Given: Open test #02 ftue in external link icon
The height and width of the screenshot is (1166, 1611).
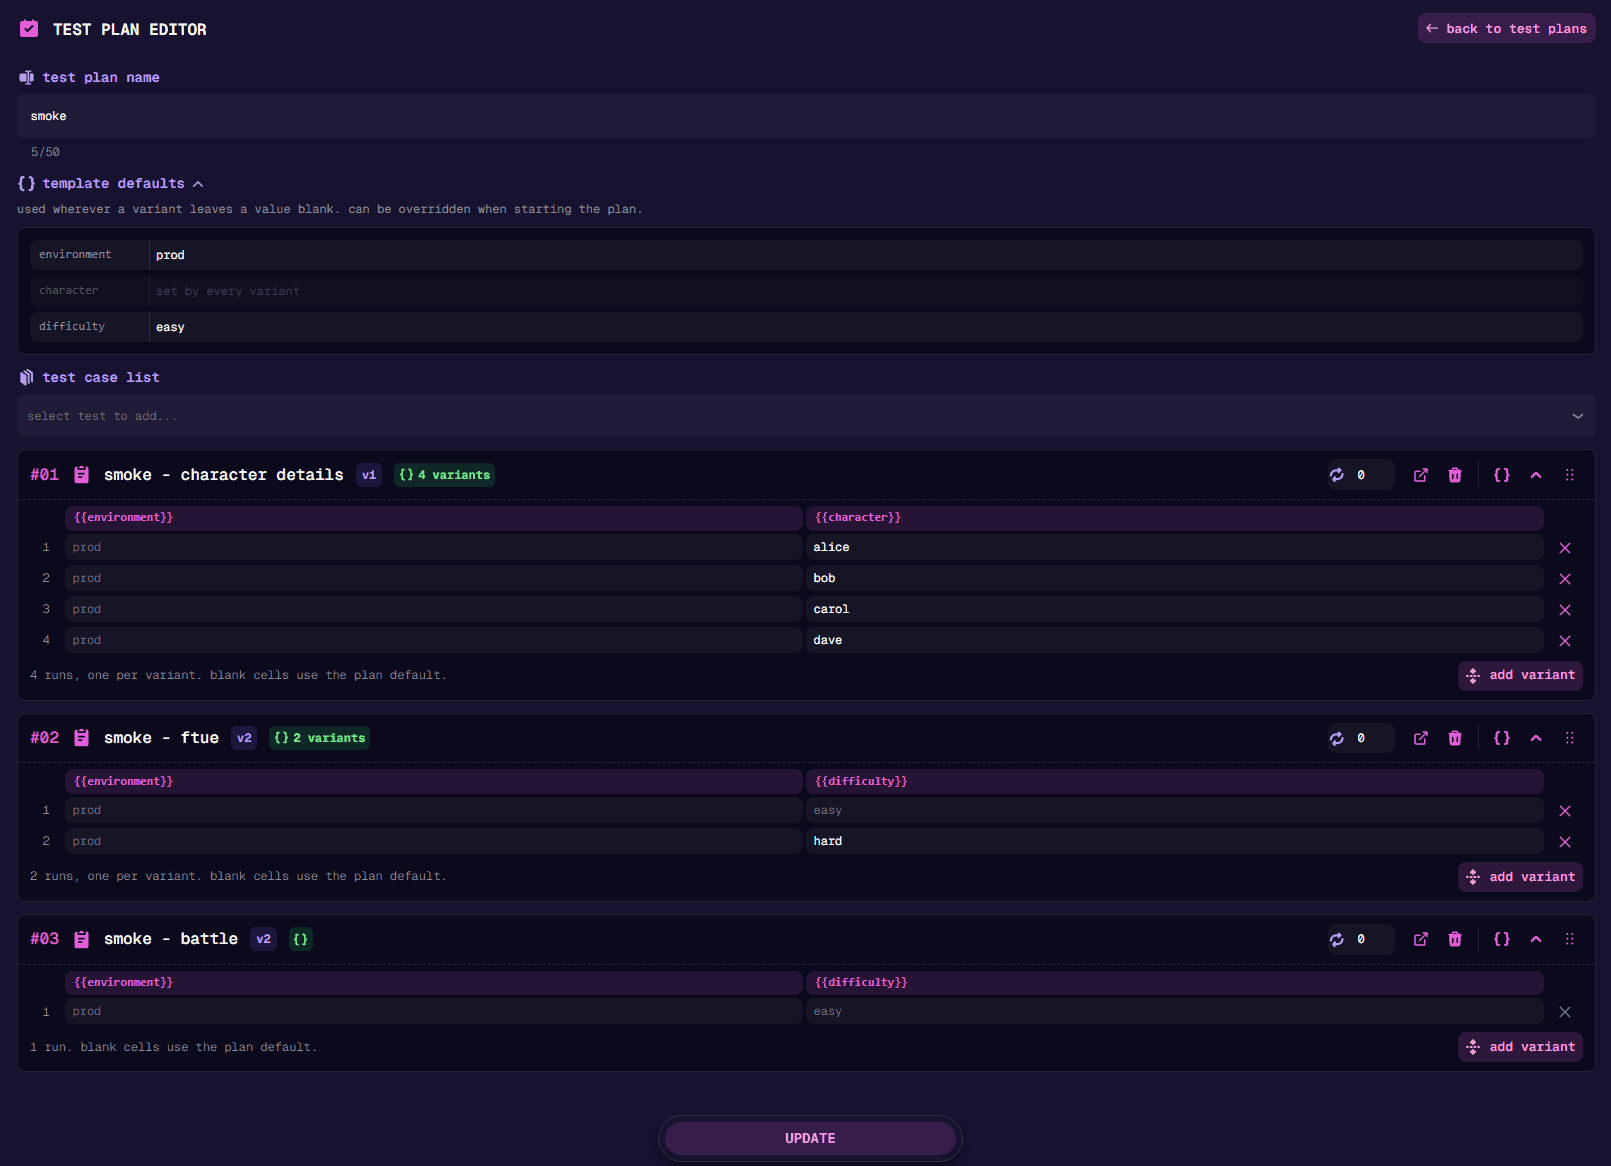Looking at the screenshot, I should (x=1420, y=738).
